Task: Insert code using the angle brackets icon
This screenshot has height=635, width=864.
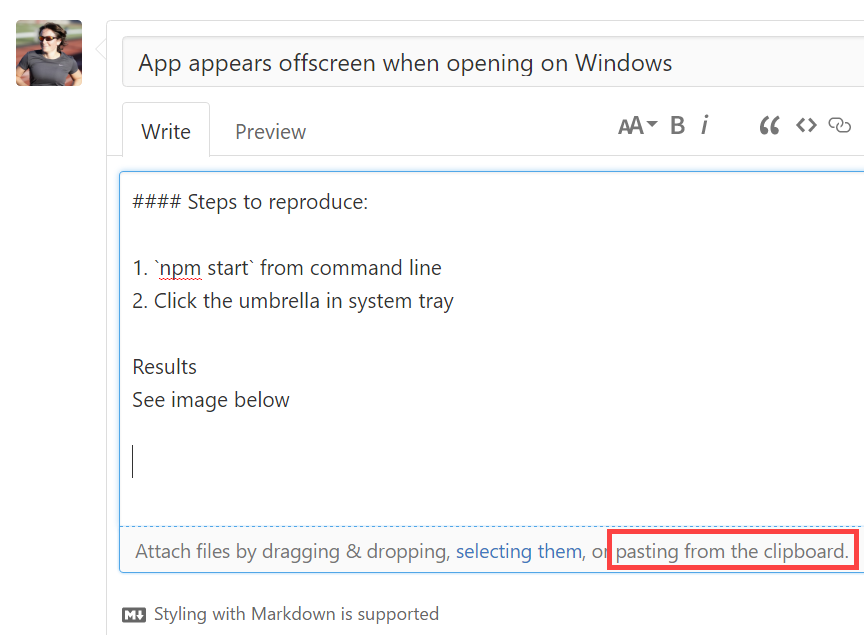Action: coord(806,126)
